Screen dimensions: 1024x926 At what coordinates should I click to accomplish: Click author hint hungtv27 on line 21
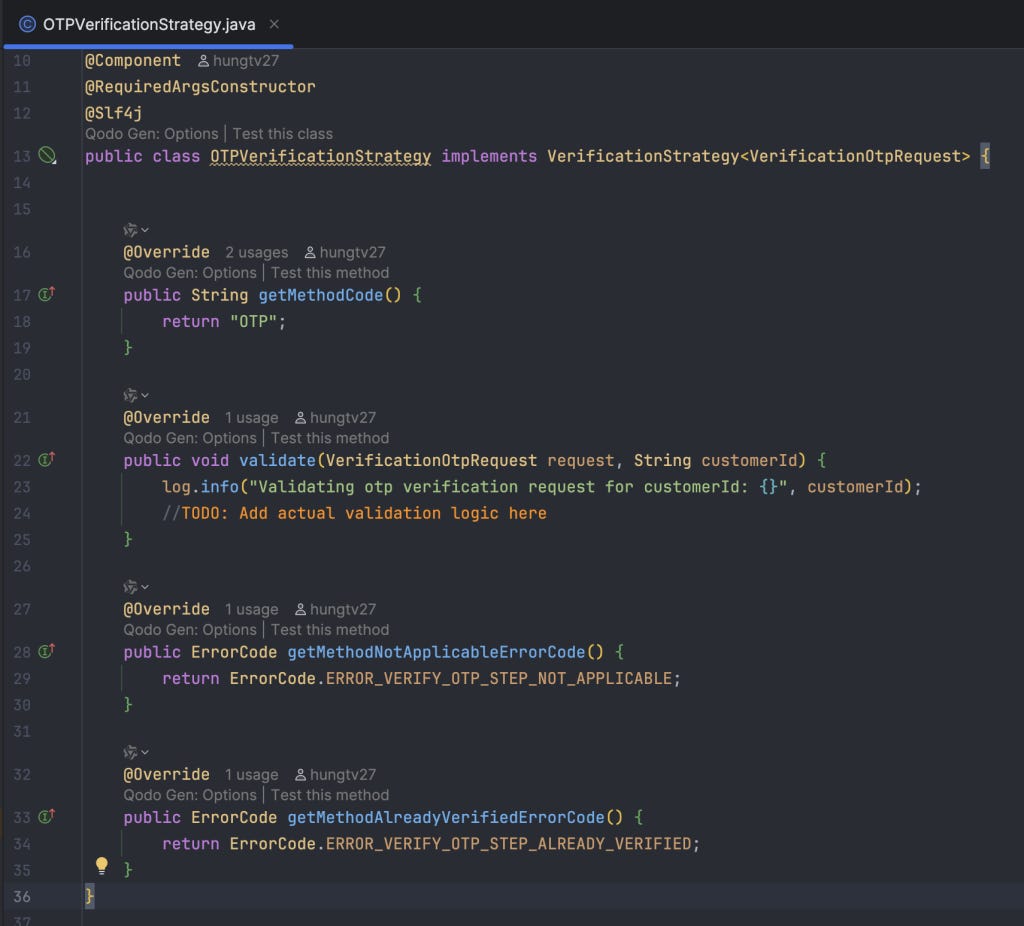(335, 417)
